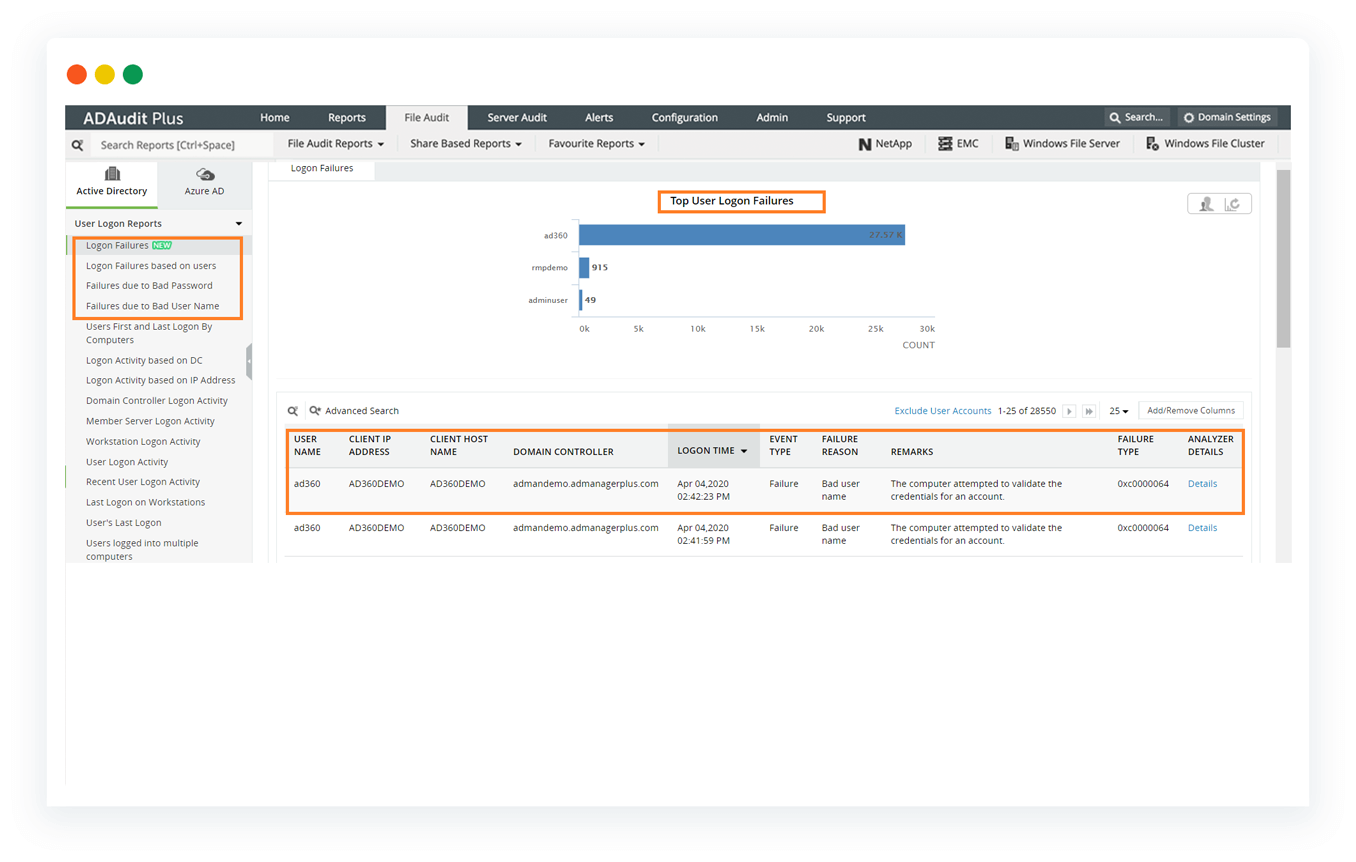Click the Failure Reason column header
Screen dimensions: 1356x862
coord(840,445)
